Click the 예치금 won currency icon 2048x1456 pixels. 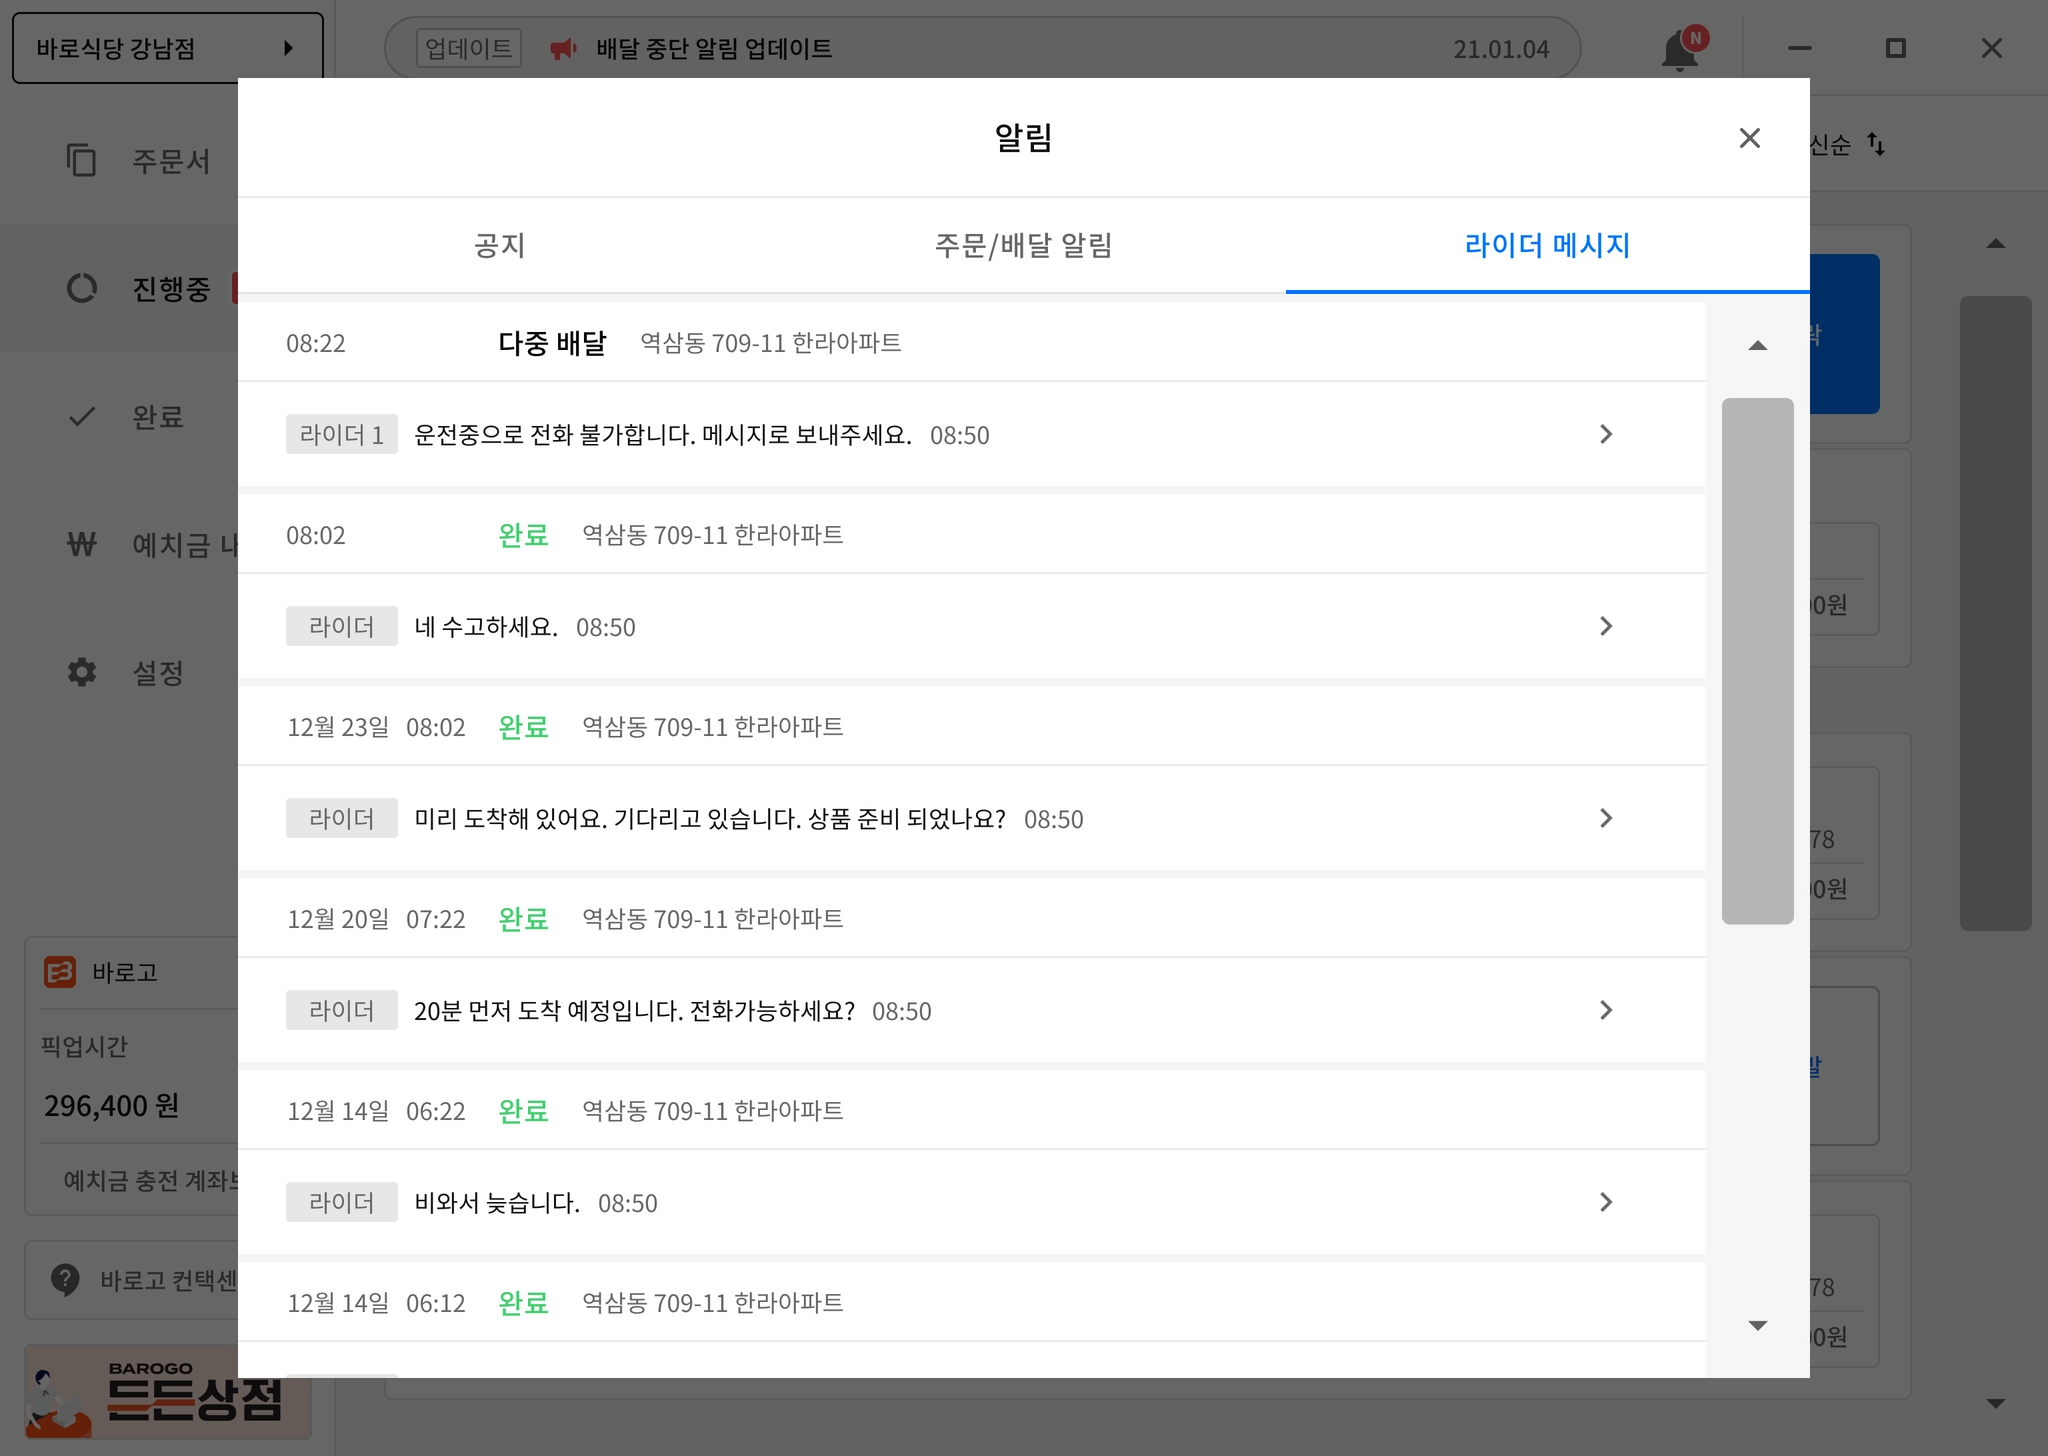pyautogui.click(x=81, y=544)
